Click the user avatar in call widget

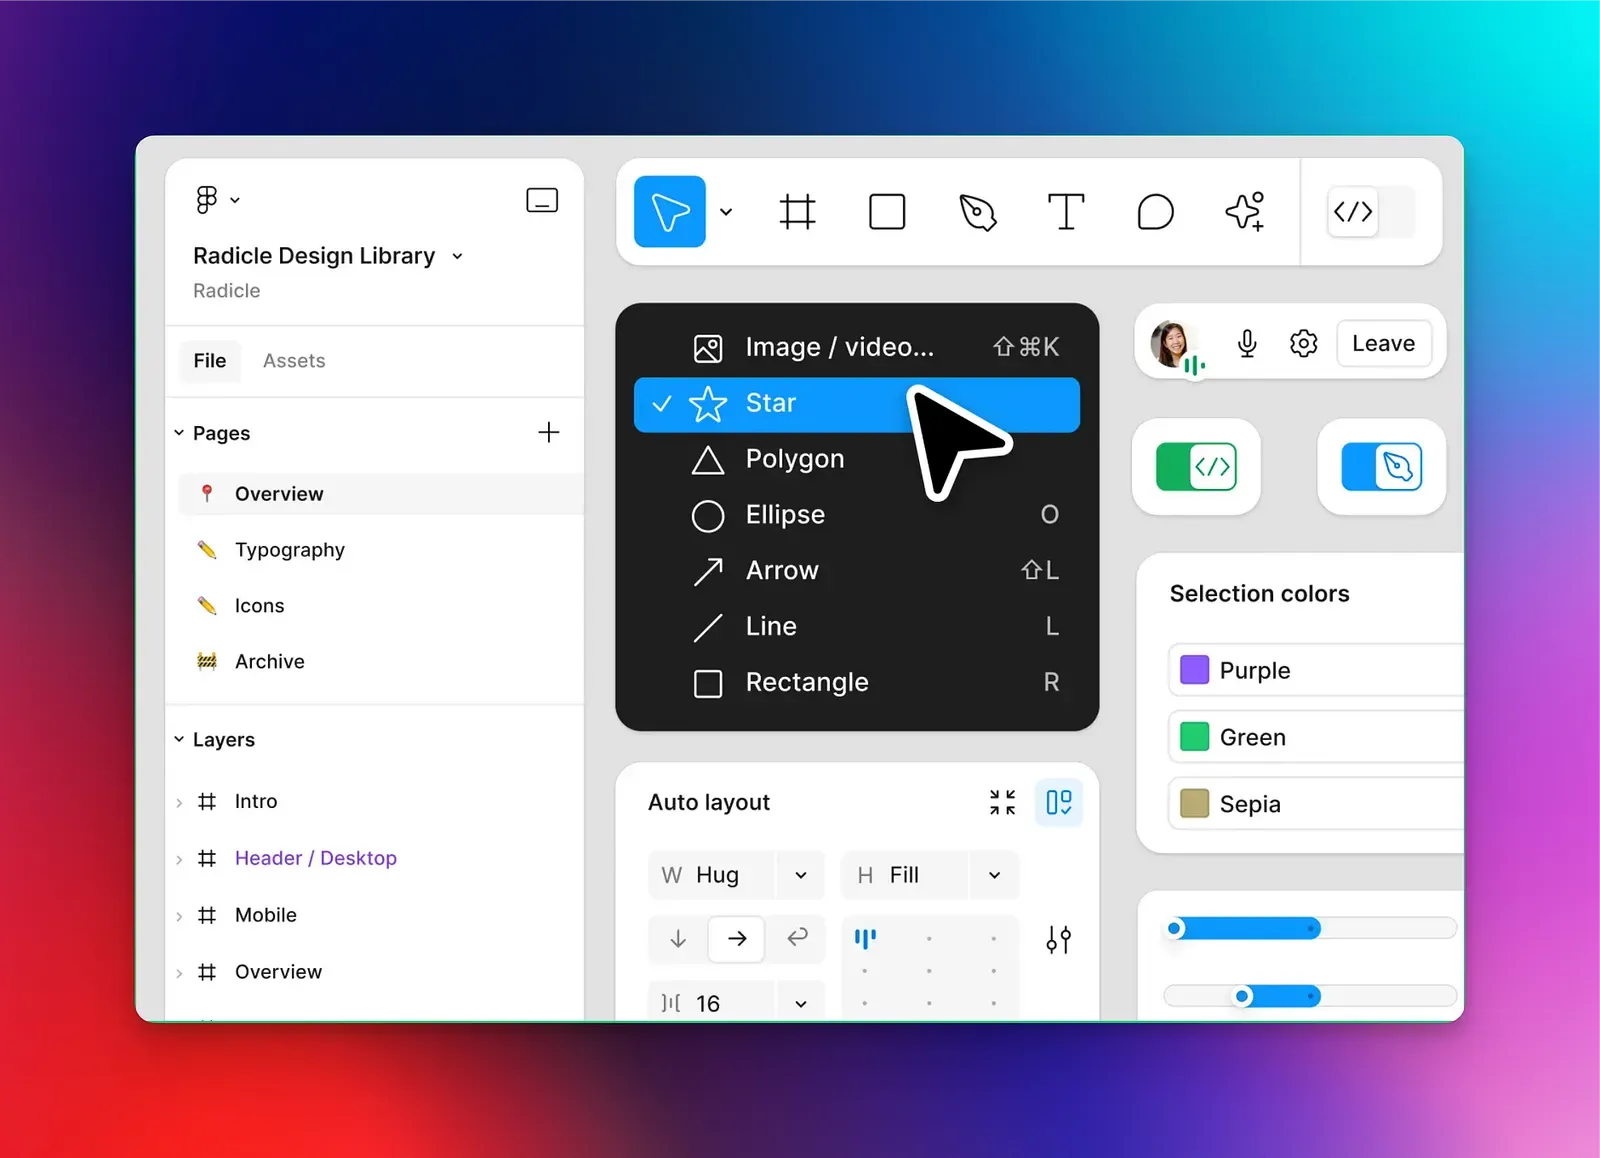(1172, 343)
